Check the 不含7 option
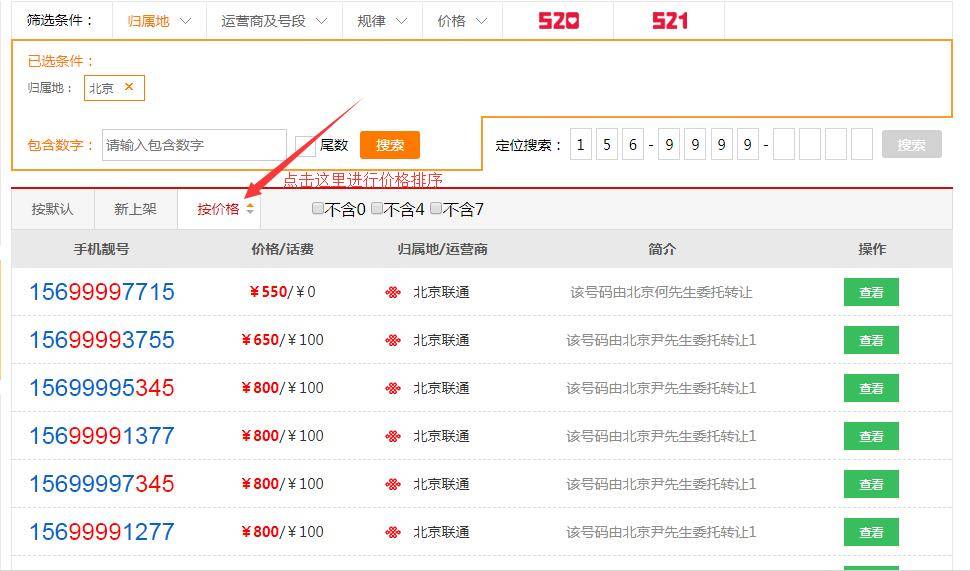 [436, 209]
